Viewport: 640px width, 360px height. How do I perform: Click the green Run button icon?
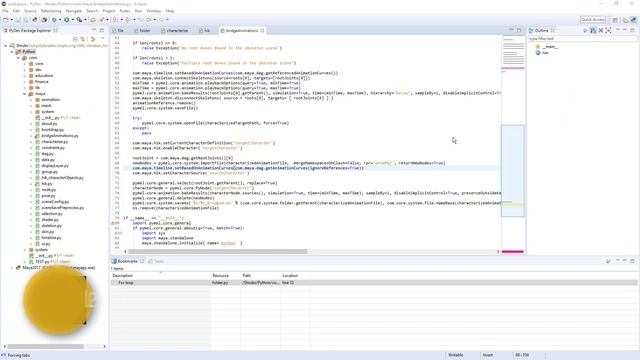coord(67,20)
